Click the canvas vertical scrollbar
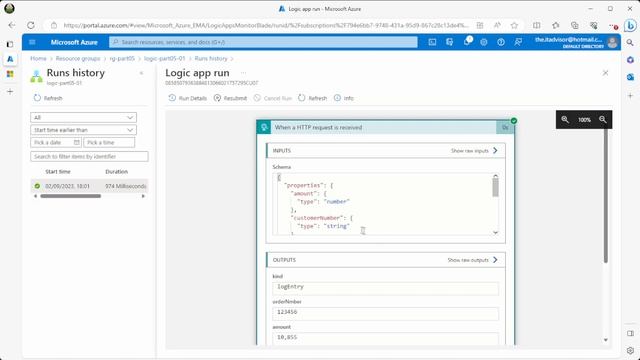Image resolution: width=640 pixels, height=360 pixels. pyautogui.click(x=605, y=196)
